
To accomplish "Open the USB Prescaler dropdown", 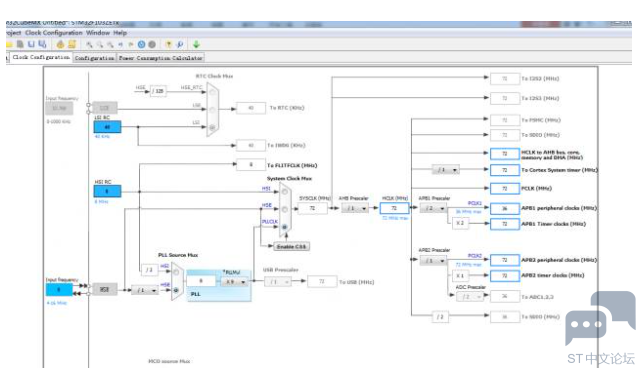I will click(278, 282).
